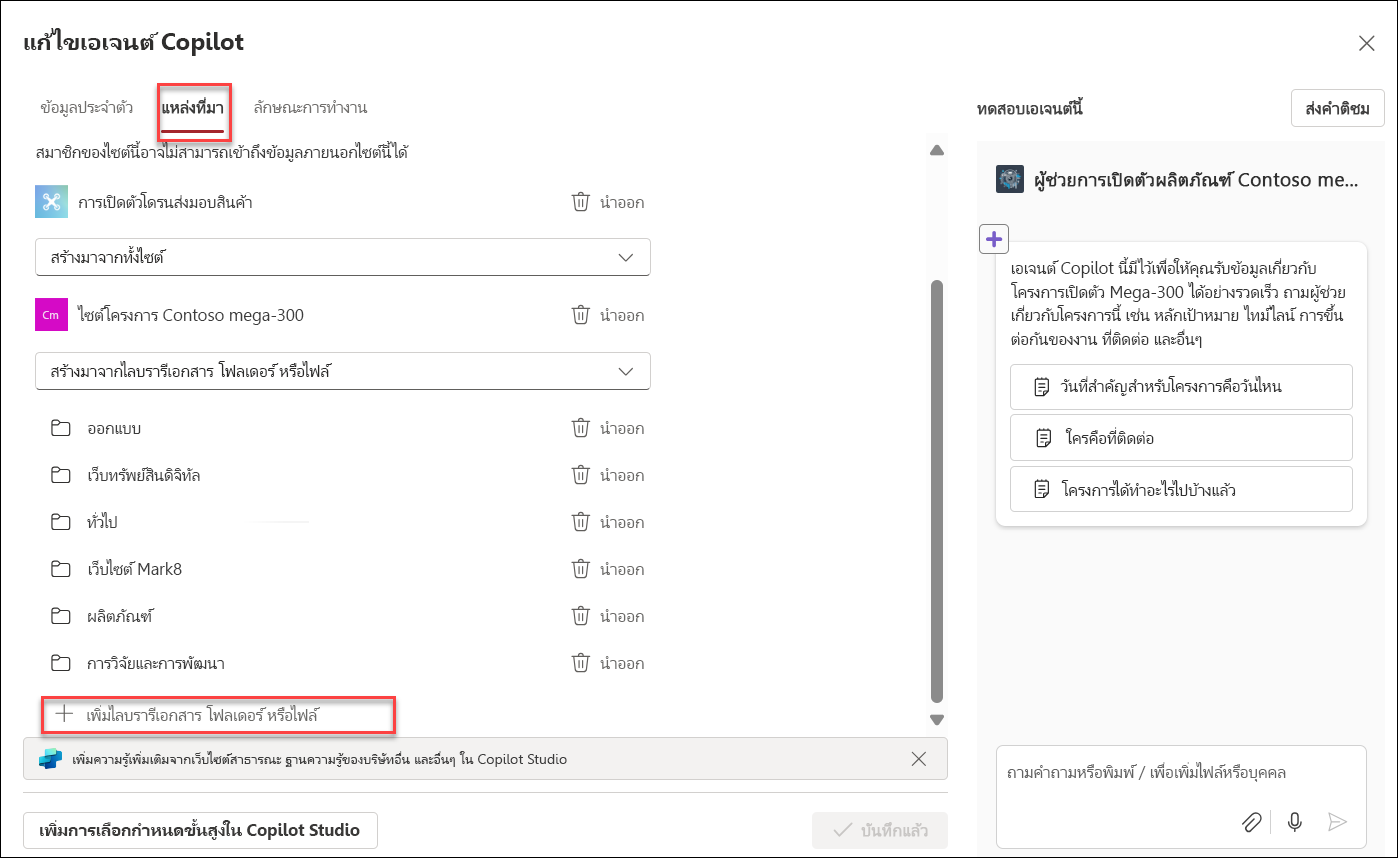1398x858 pixels.
Task: Click เพิ่มการเลือกกำหนดขั้นสูงใน Copilot Studio button
Action: pyautogui.click(x=200, y=830)
